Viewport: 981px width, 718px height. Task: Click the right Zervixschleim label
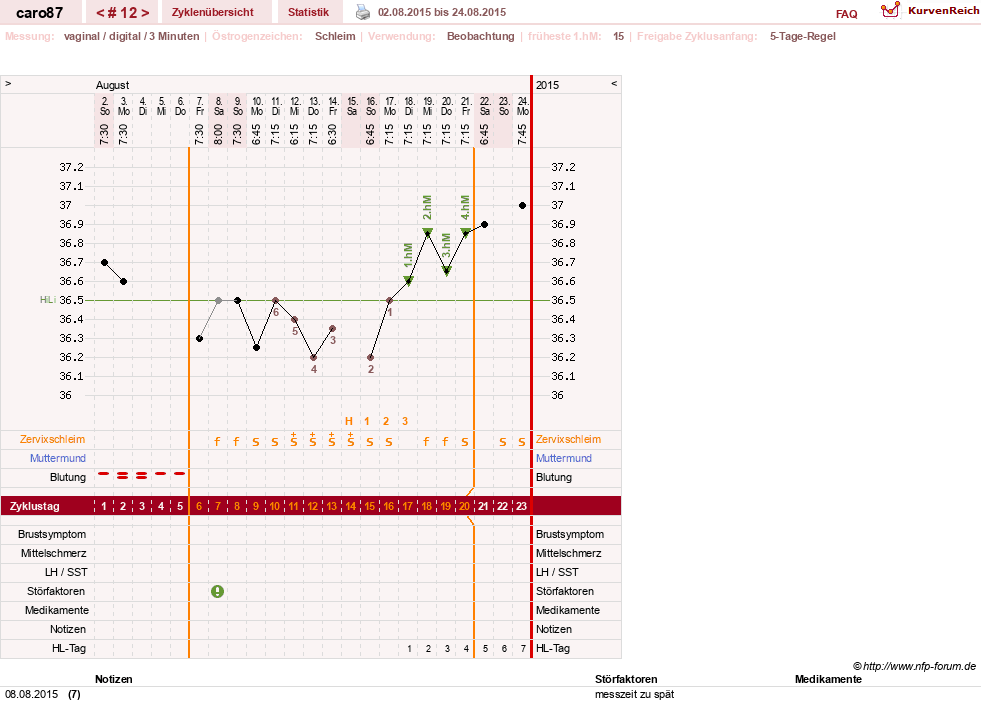point(568,439)
